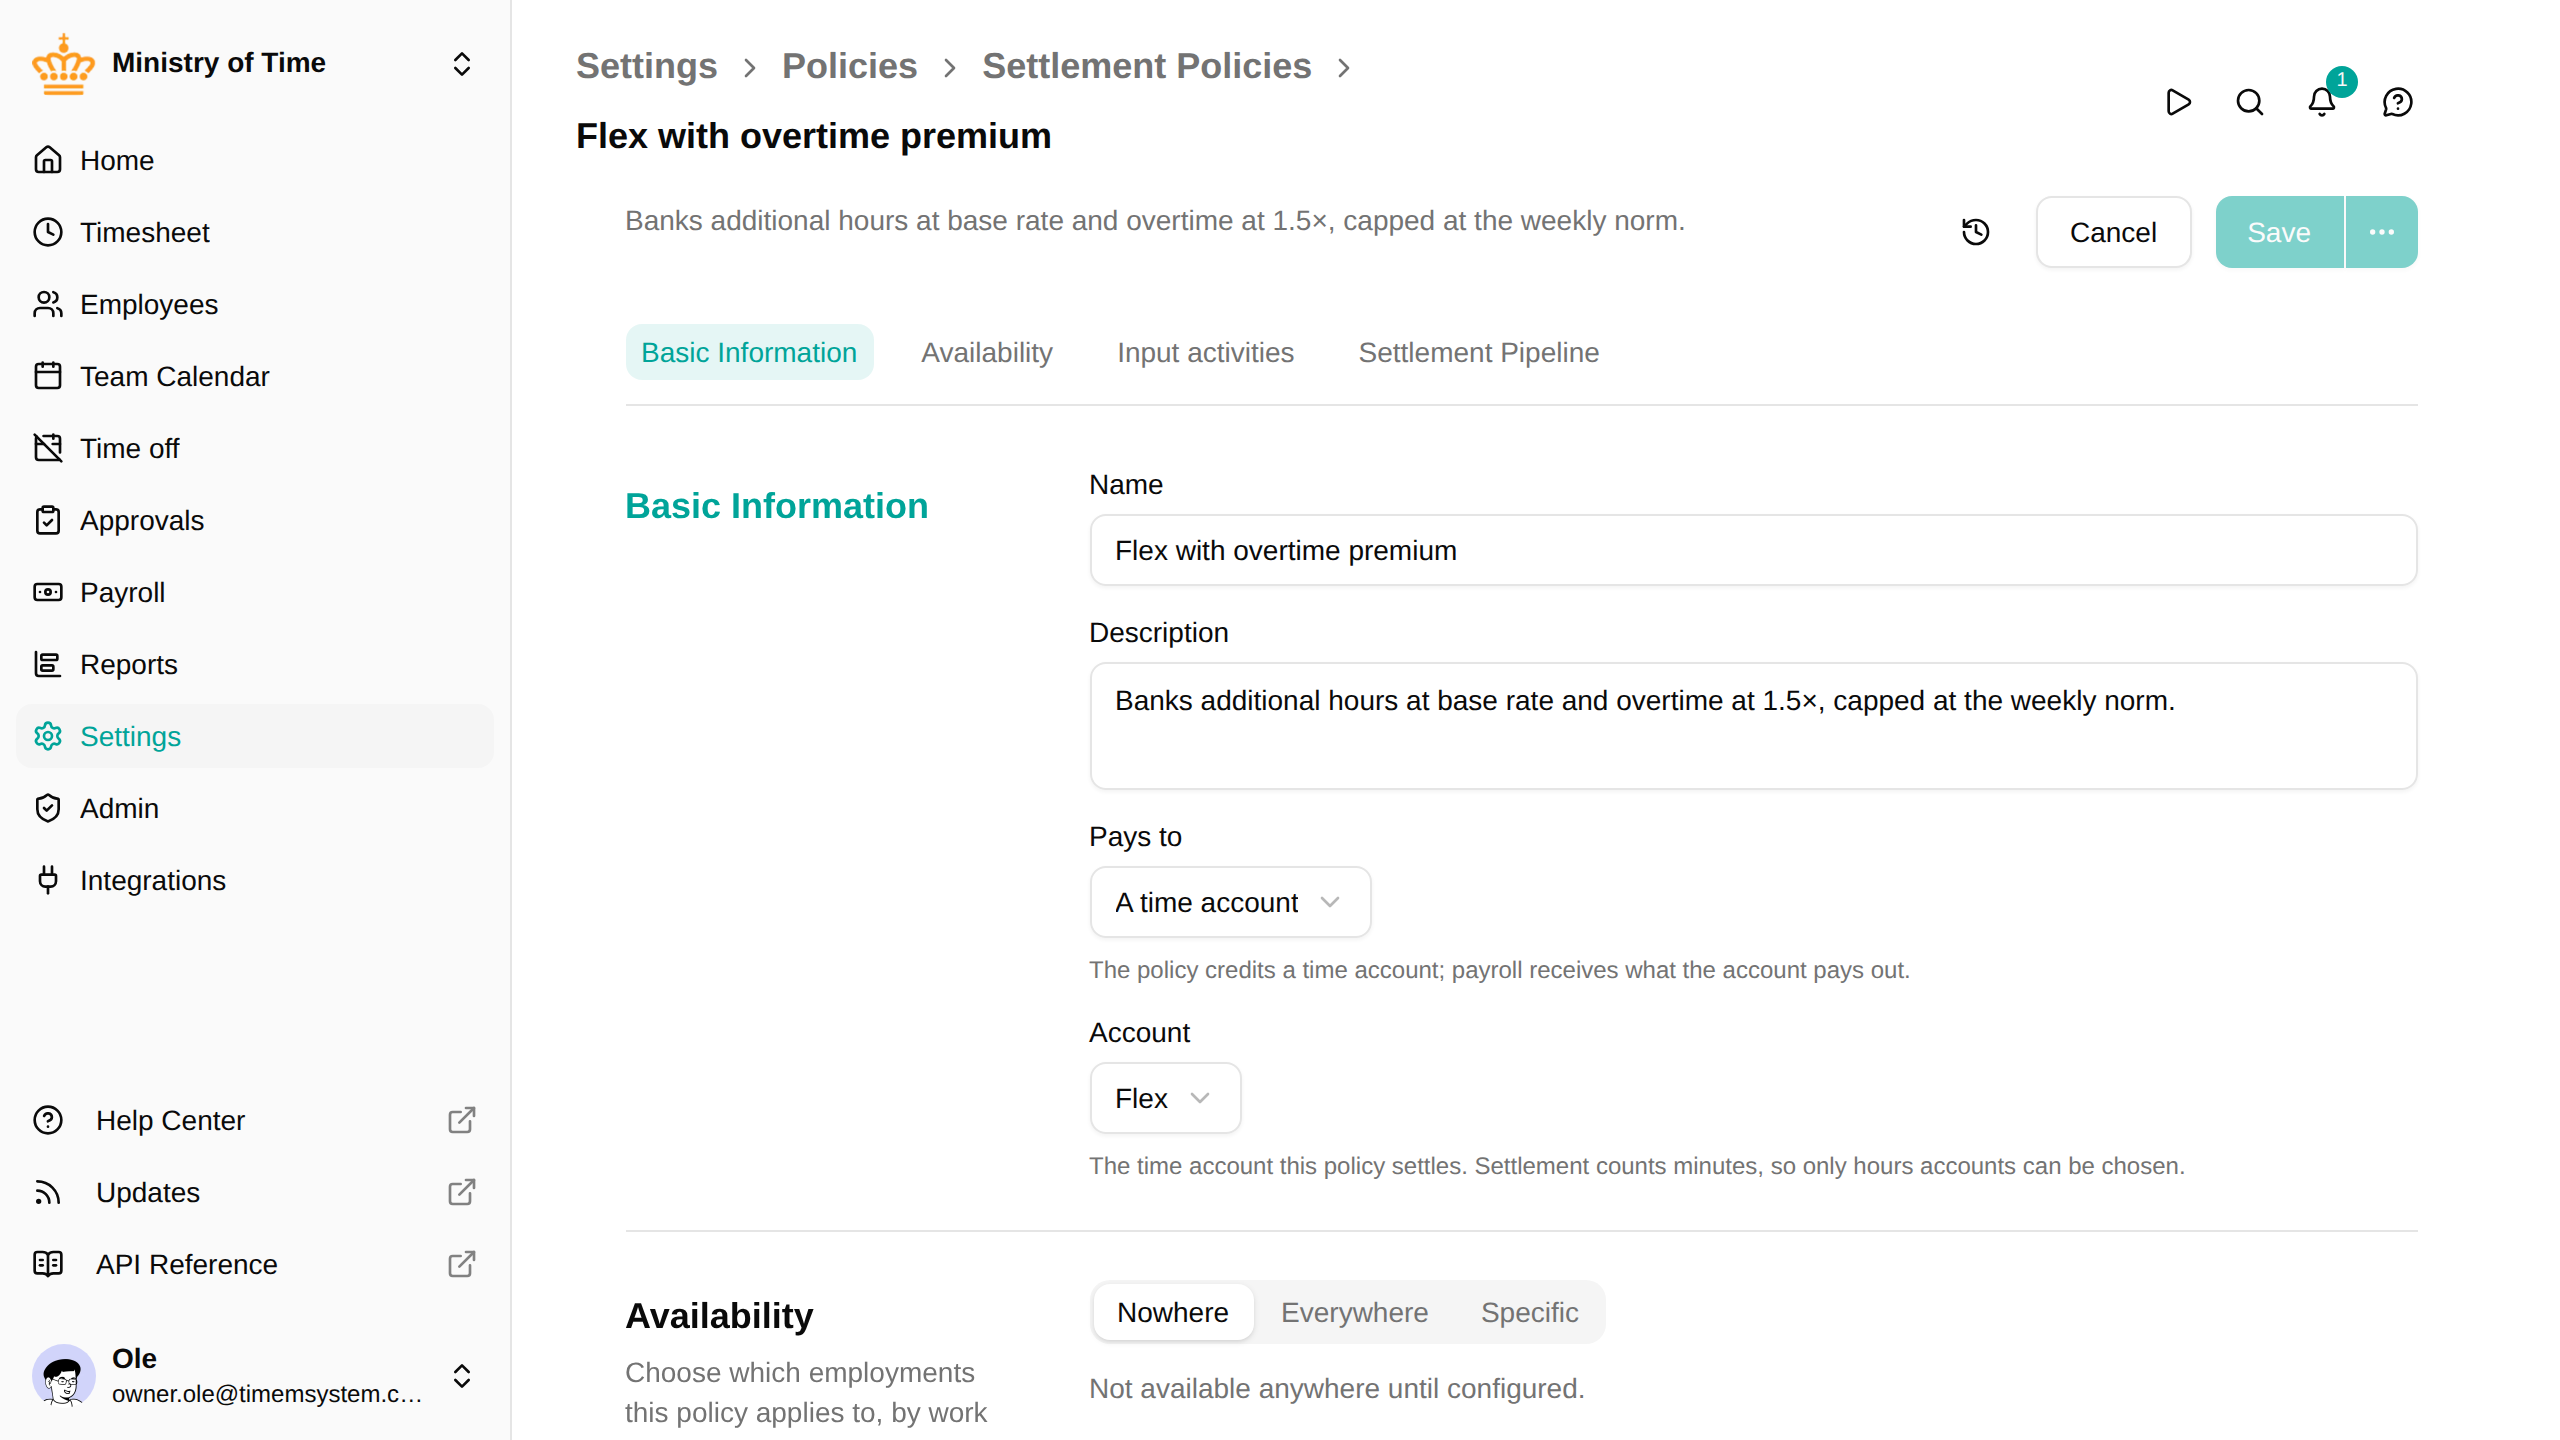This screenshot has width=2560, height=1440.
Task: Select Everywhere availability option
Action: pyautogui.click(x=1355, y=1312)
